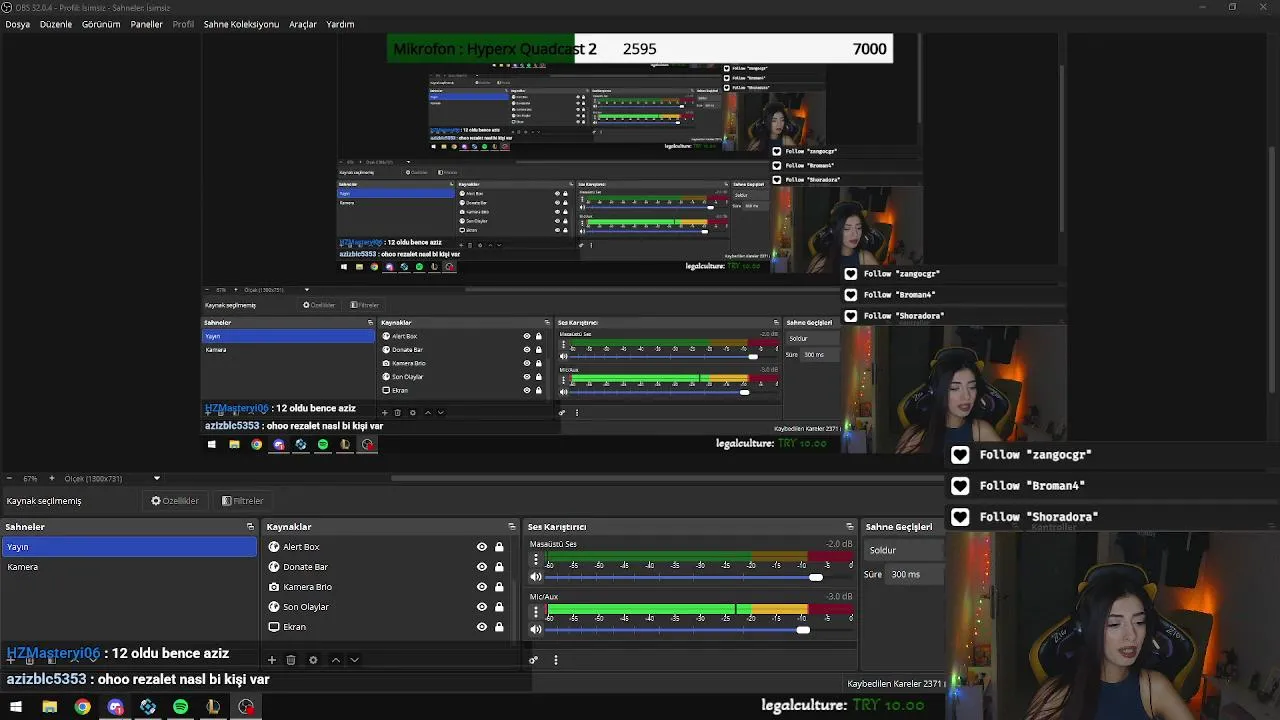Float the Ses Karıştırıcı dock pop-out icon

[x=850, y=527]
